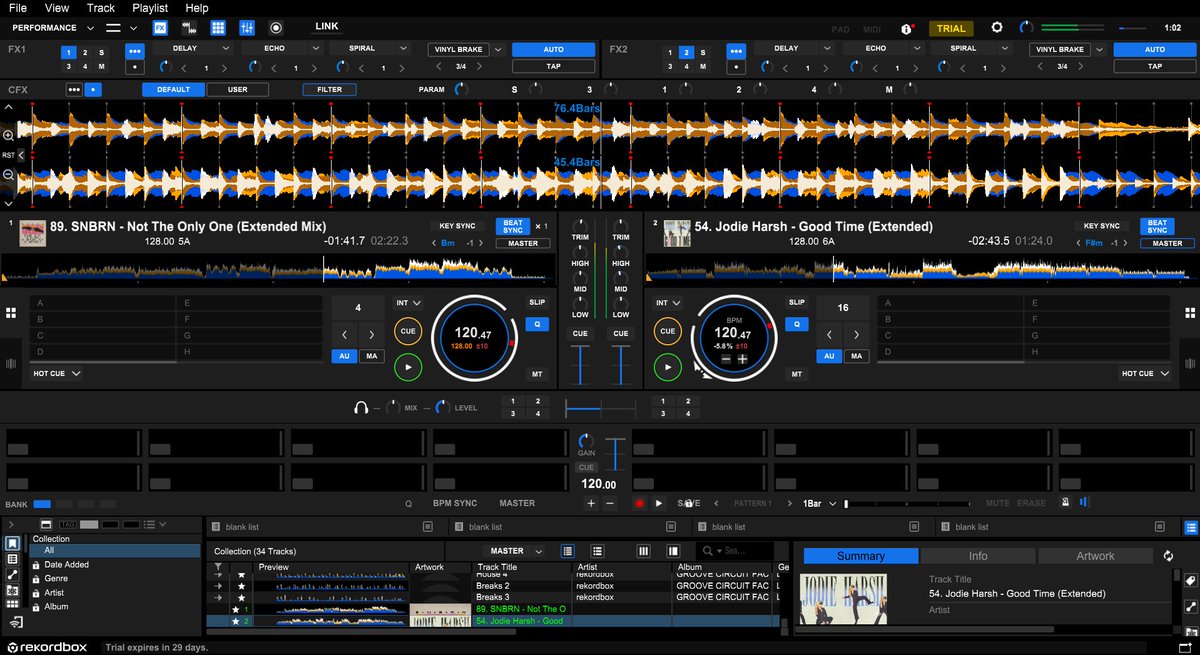The image size is (1200, 655).
Task: Open the mixer panel icon
Action: (247, 28)
